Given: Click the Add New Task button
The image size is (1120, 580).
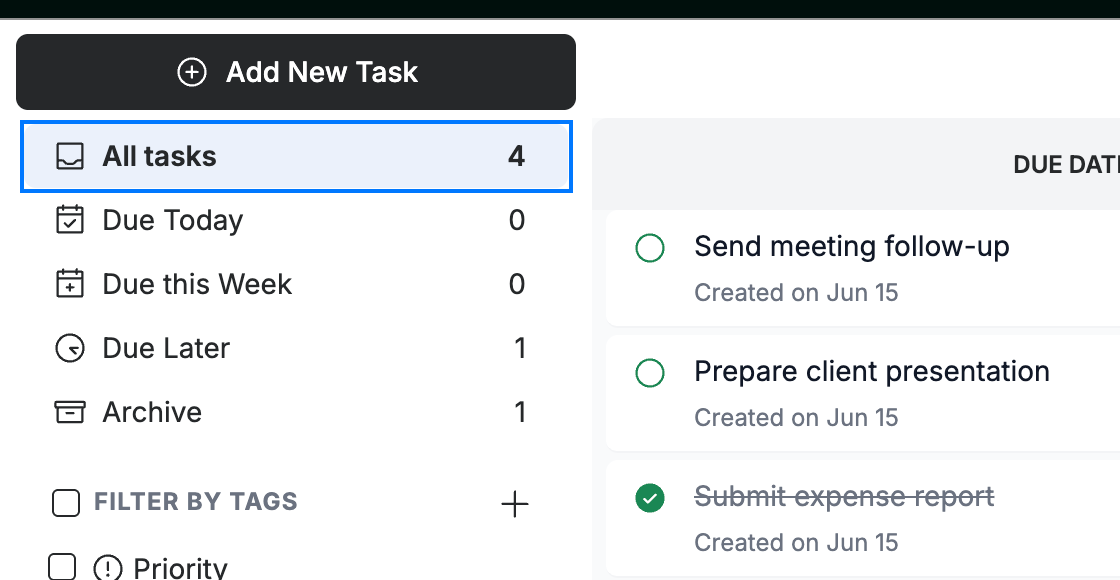Looking at the screenshot, I should [296, 72].
